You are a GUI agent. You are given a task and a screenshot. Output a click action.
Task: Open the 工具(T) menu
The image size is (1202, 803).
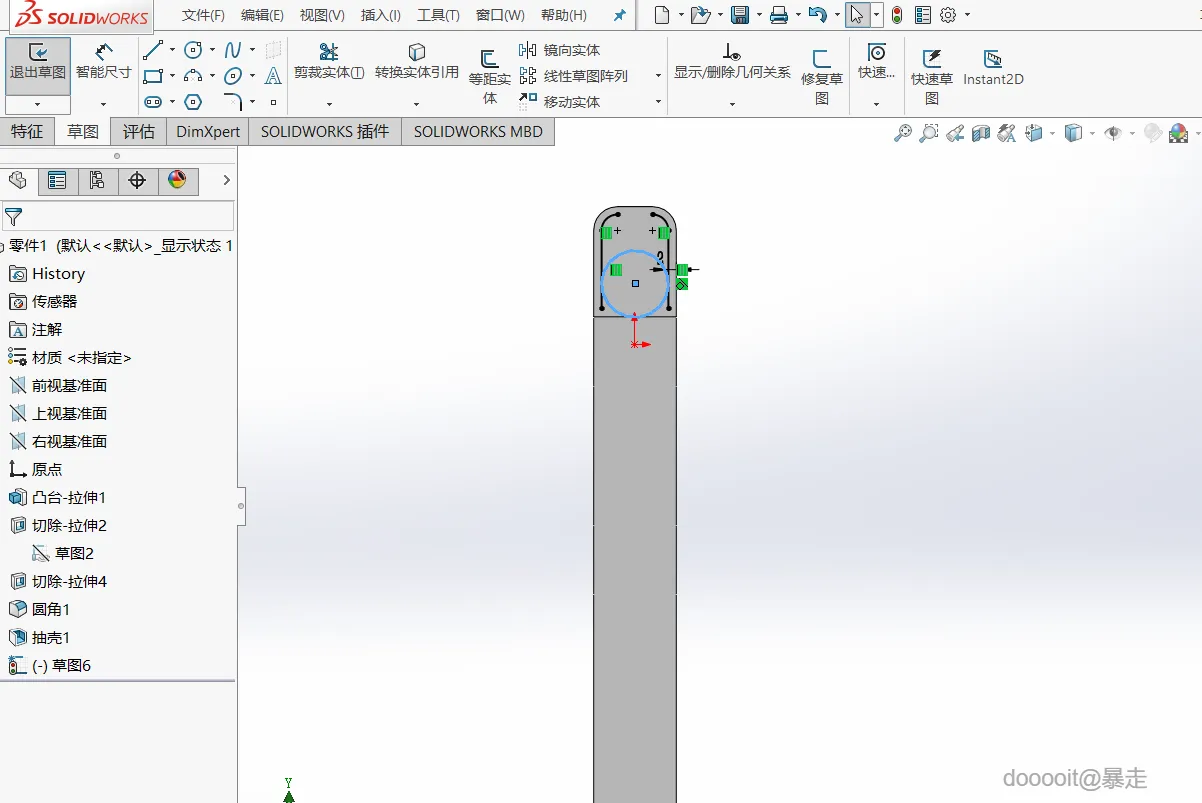coord(438,15)
